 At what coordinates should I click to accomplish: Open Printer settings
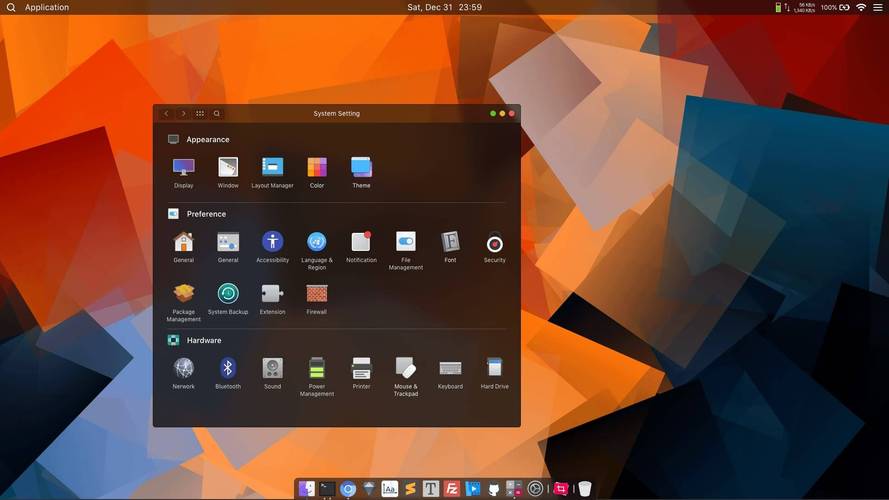pos(361,374)
